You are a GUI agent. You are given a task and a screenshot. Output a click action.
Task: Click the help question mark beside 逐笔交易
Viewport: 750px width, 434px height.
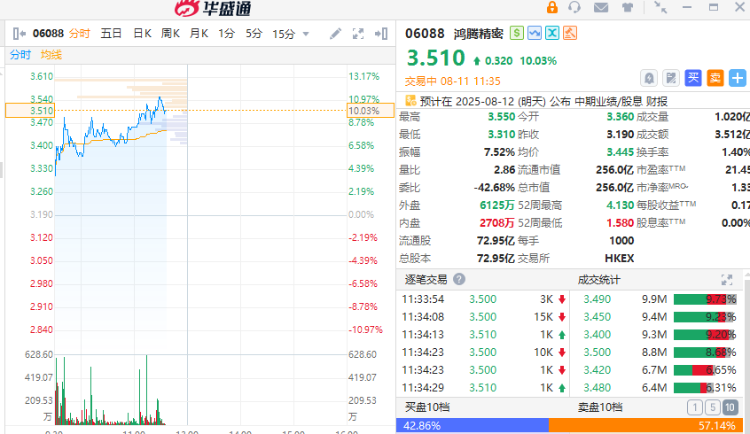coord(459,279)
